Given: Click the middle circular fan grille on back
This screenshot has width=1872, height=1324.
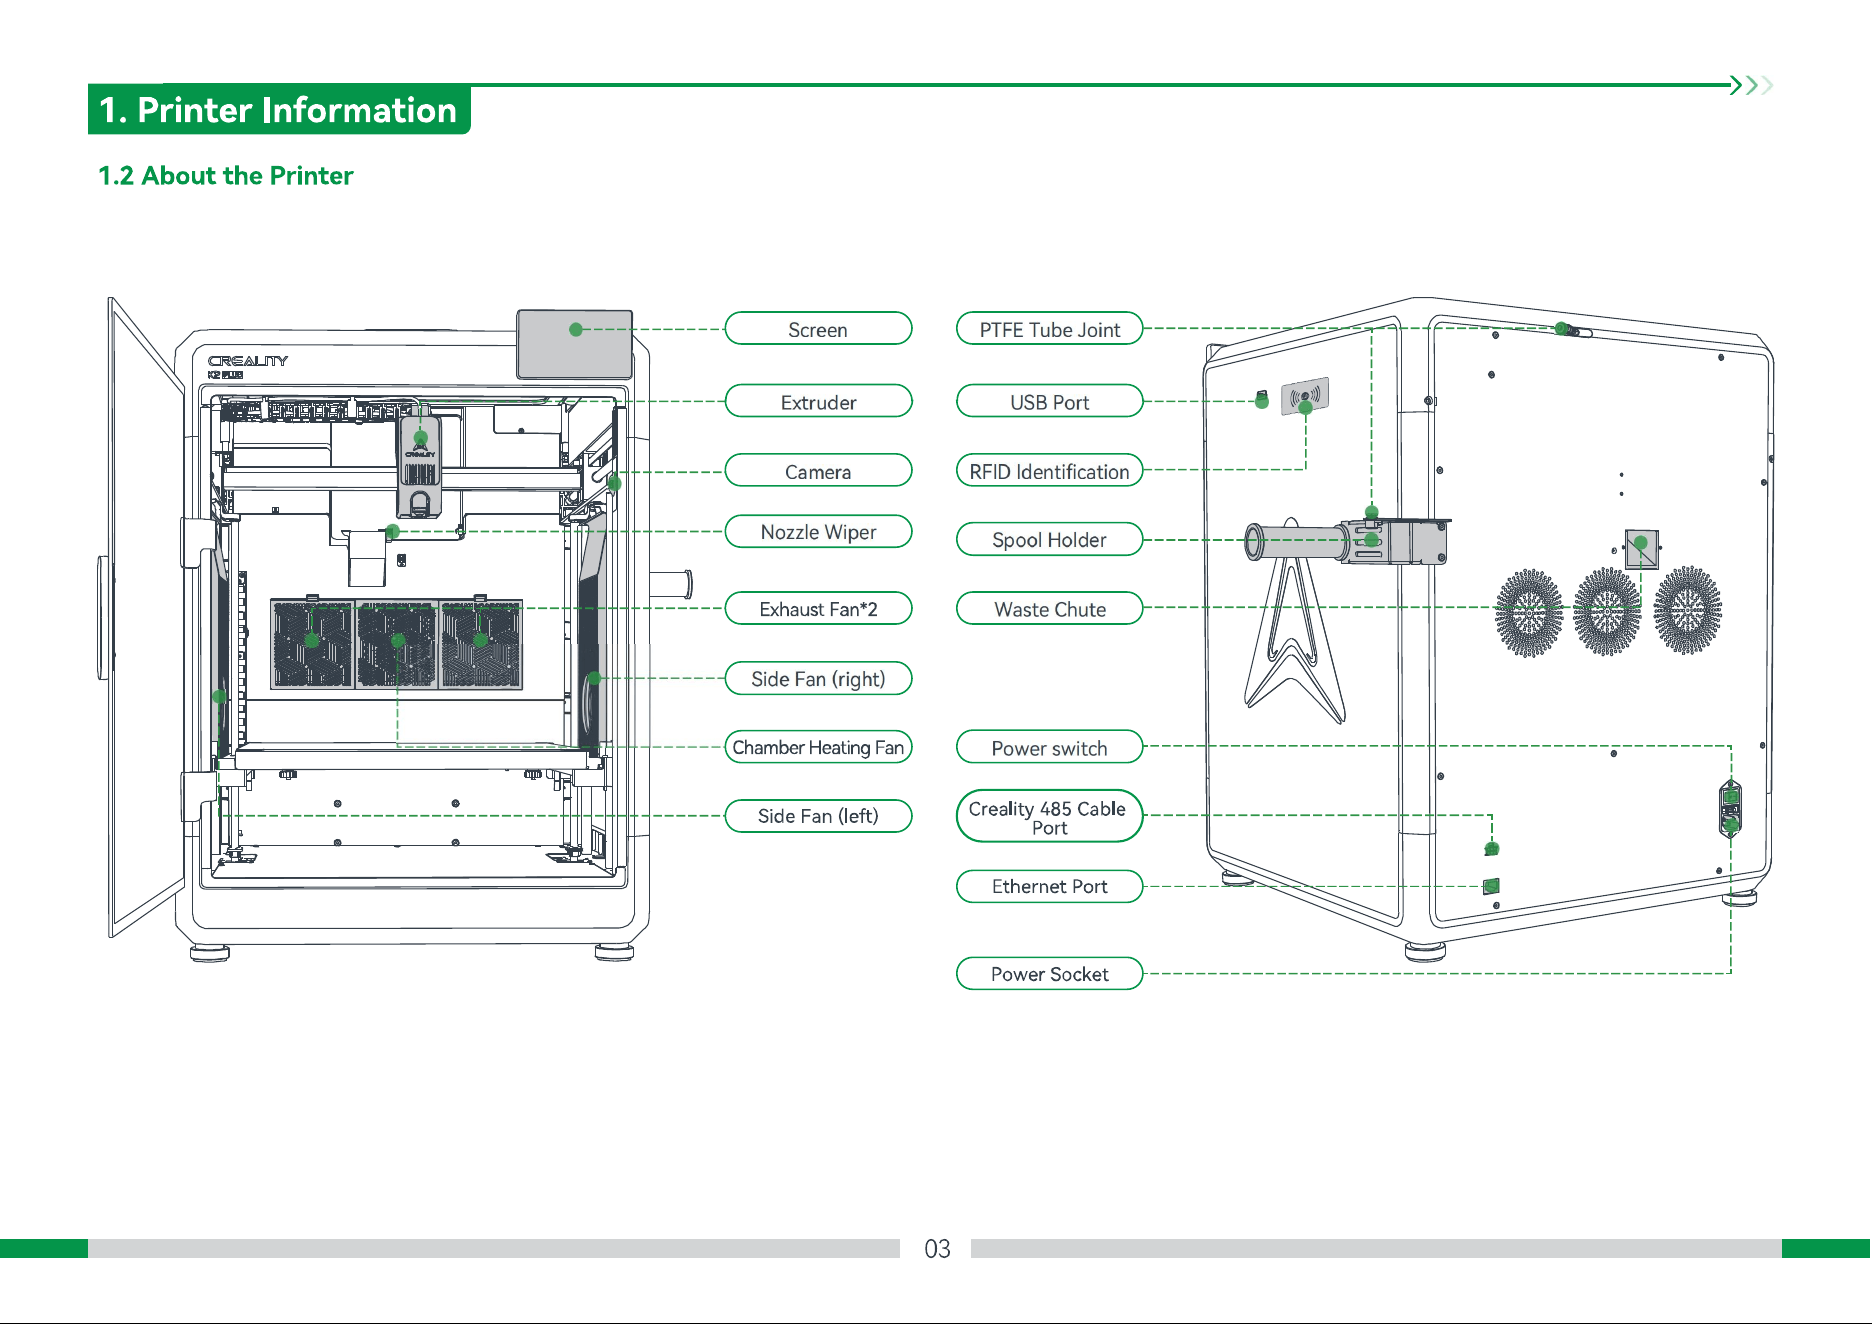Looking at the screenshot, I should pyautogui.click(x=1607, y=610).
